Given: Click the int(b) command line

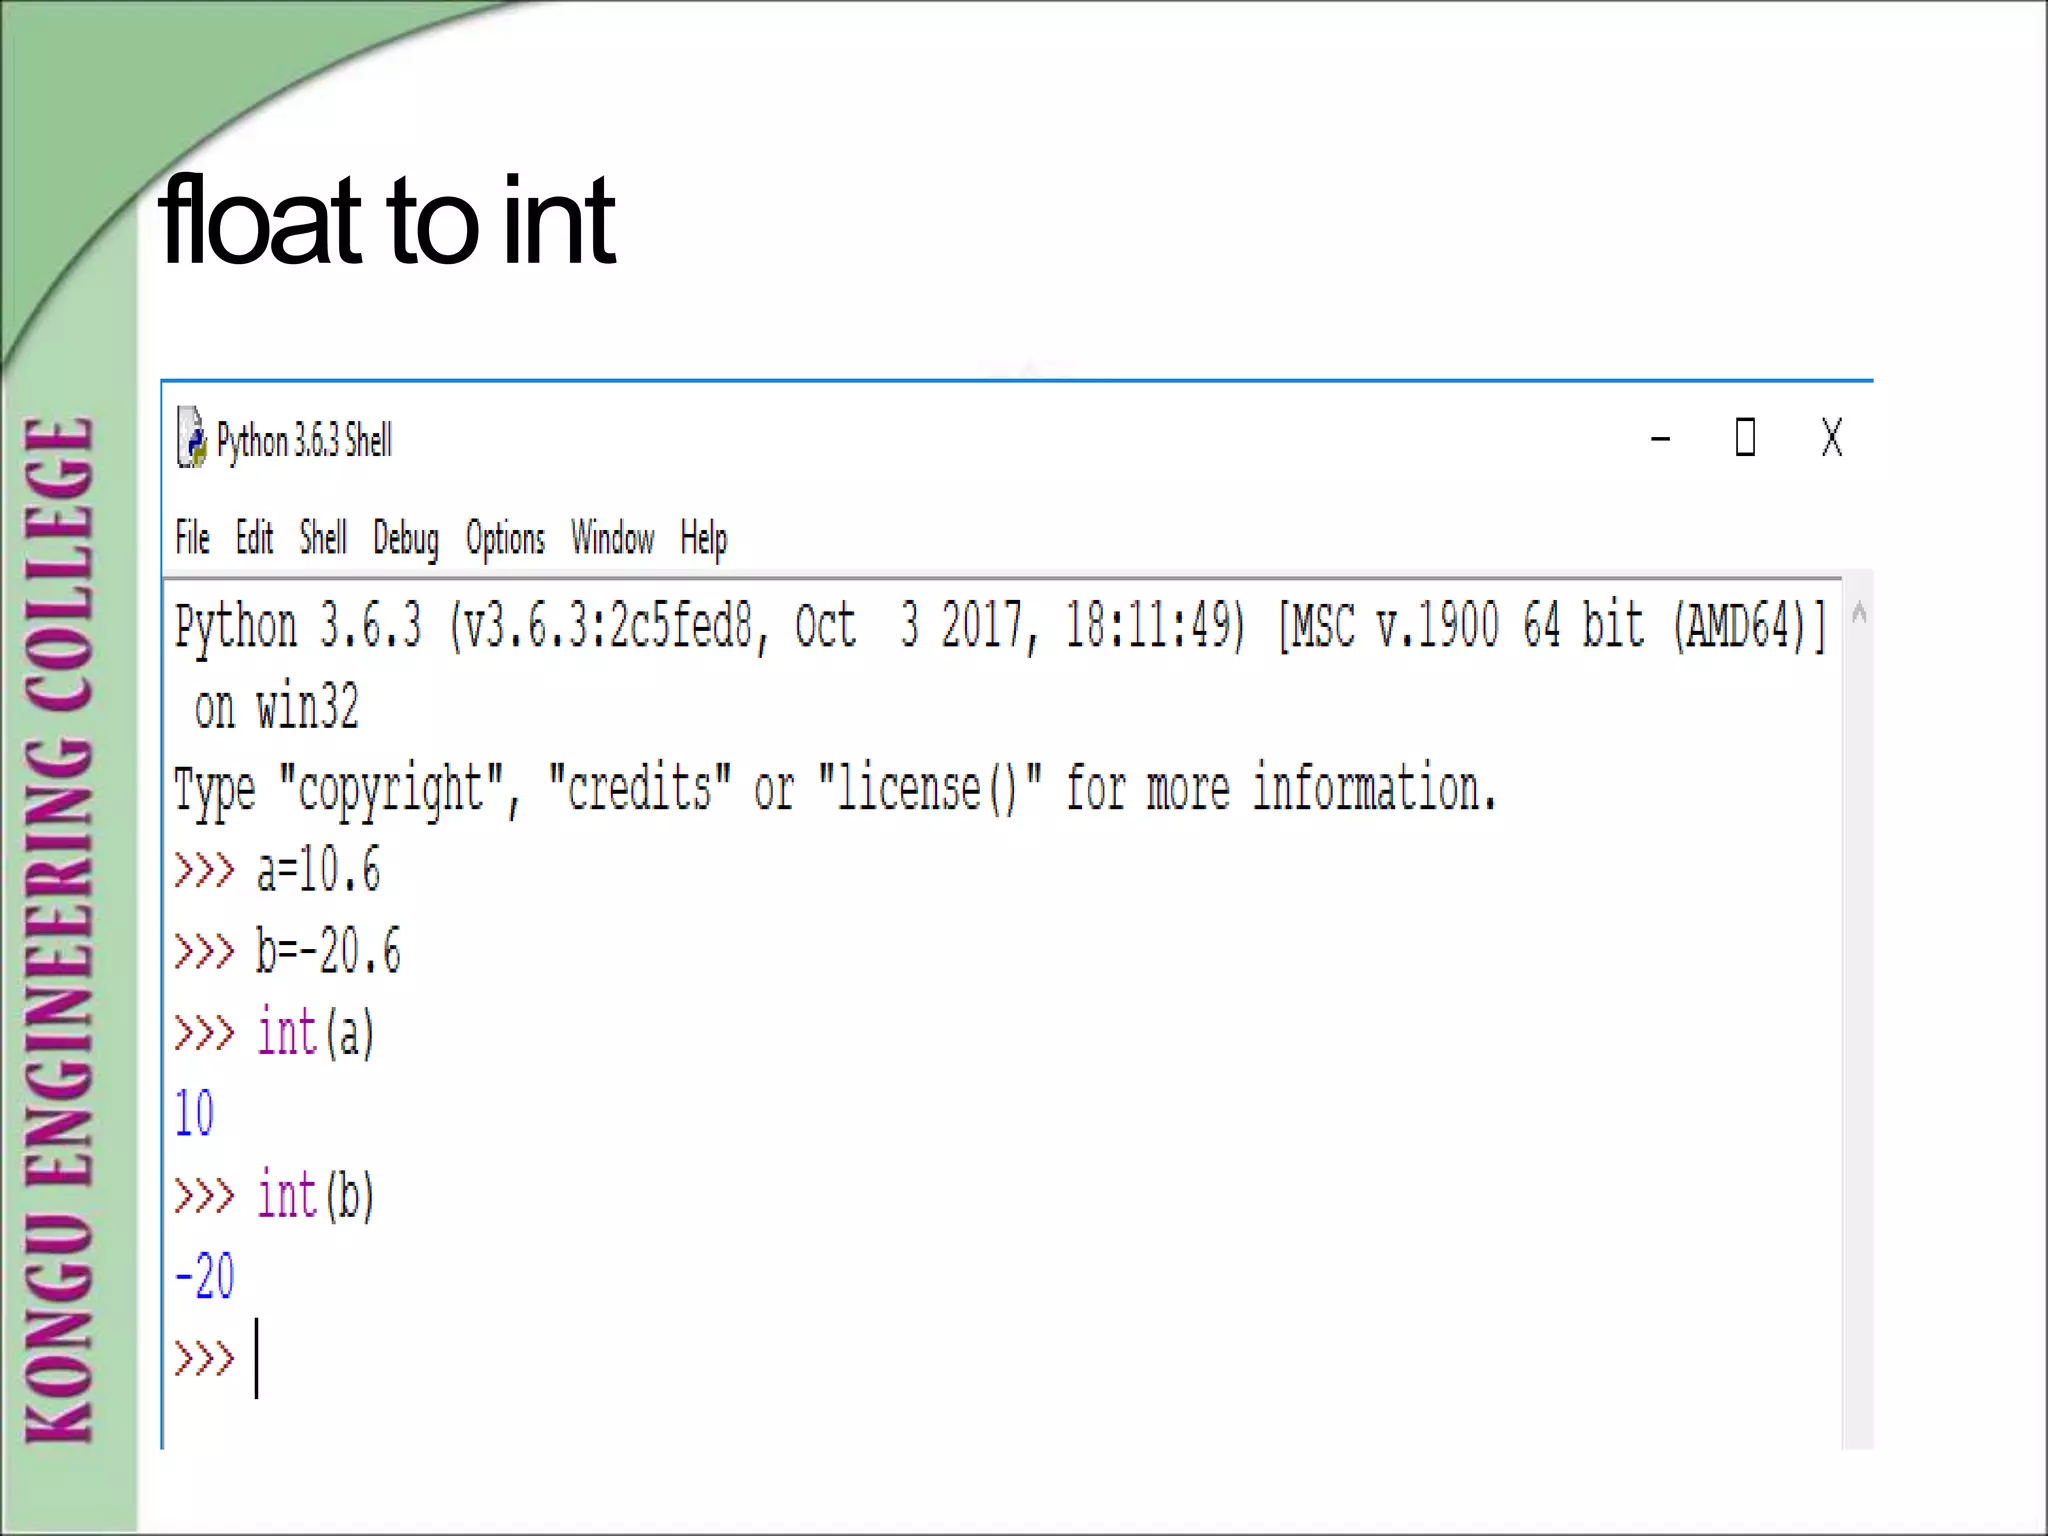Looking at the screenshot, I should [x=315, y=1195].
